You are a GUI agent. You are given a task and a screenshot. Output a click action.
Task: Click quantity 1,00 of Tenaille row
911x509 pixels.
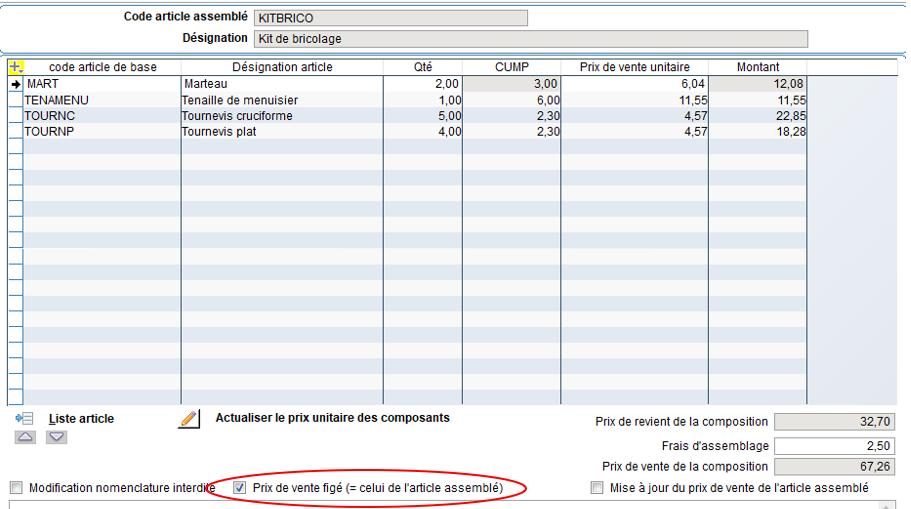(423, 100)
